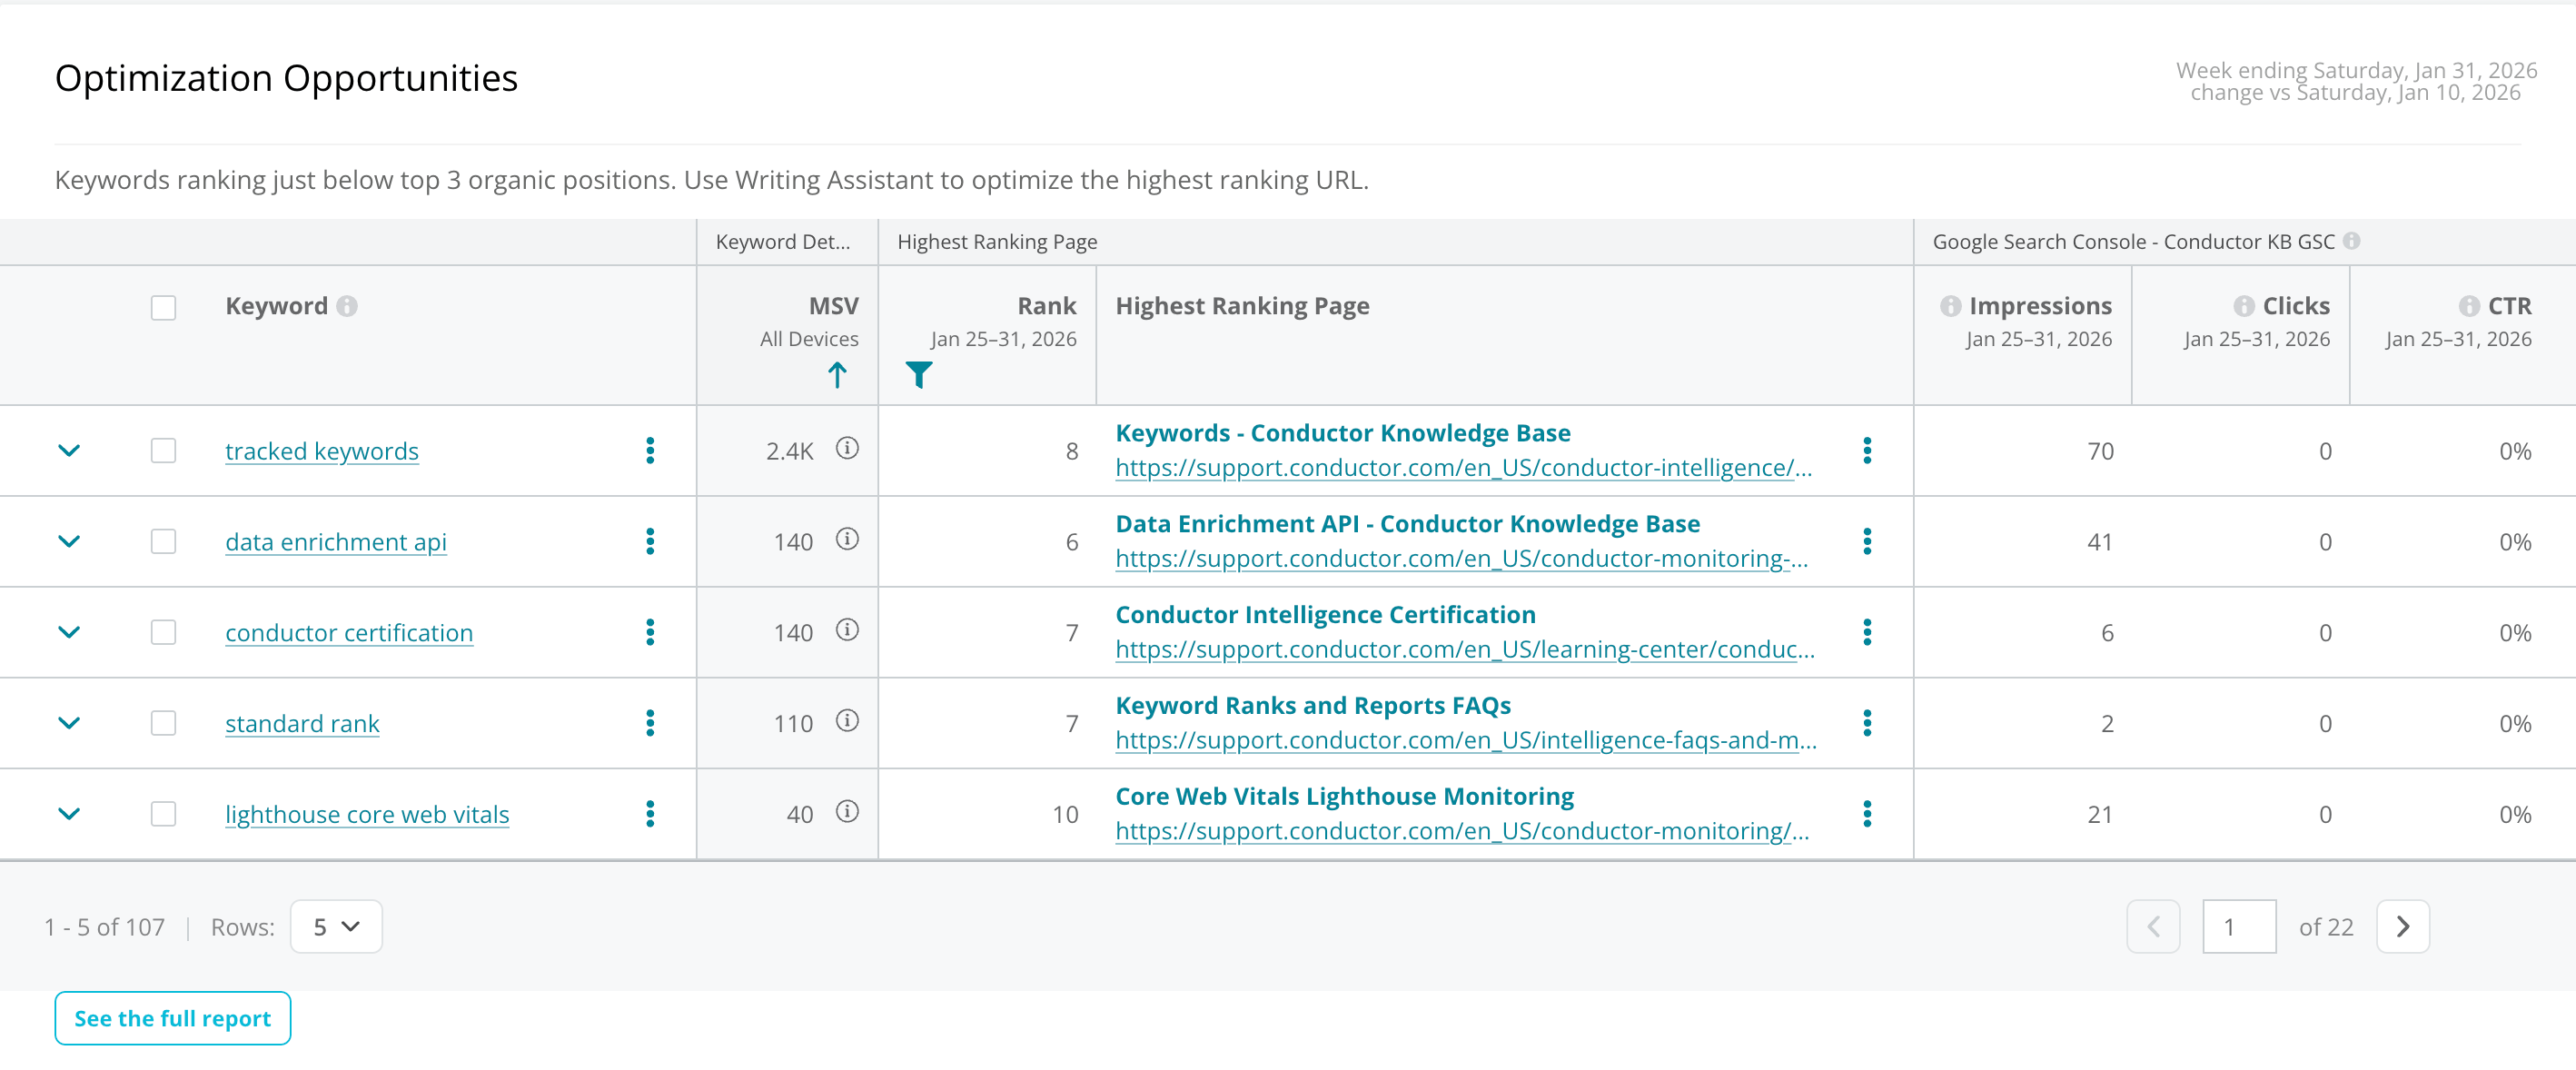
Task: Expand the lighthouse core web vitals row
Action: [69, 814]
